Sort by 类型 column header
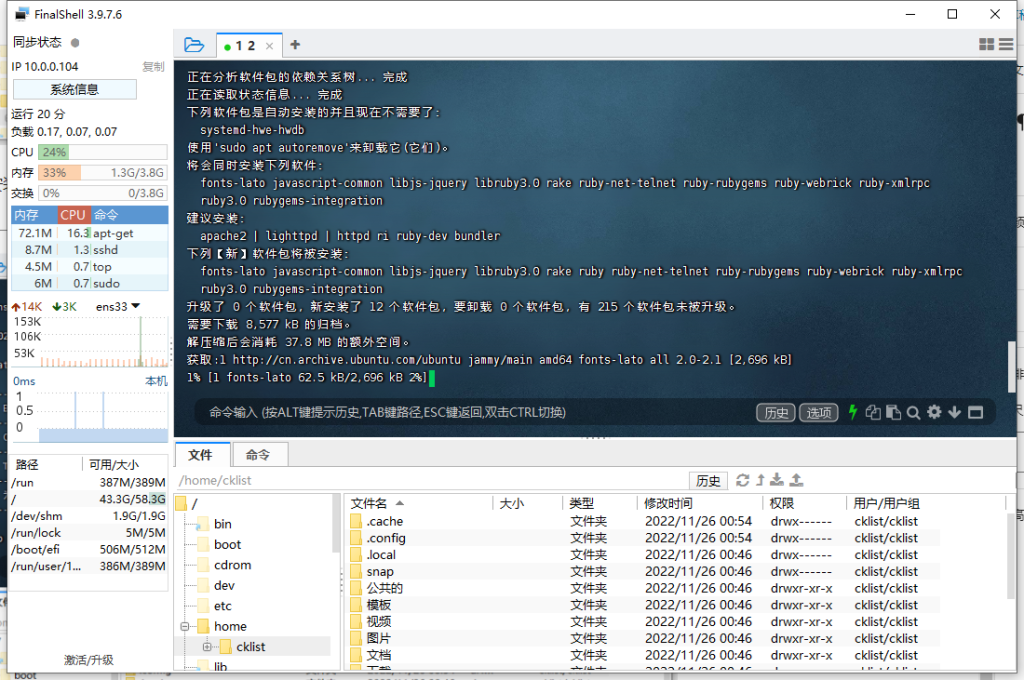Viewport: 1024px width, 680px height. [x=600, y=504]
